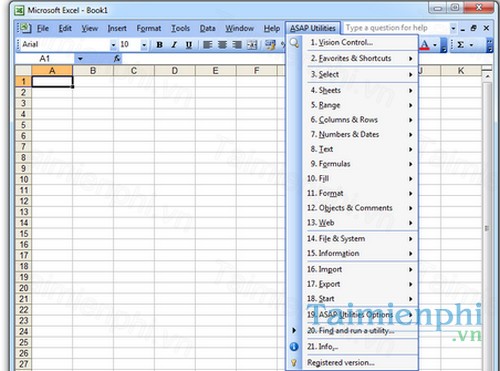
Task: Open the help question box dropdown arrow
Action: 453,28
